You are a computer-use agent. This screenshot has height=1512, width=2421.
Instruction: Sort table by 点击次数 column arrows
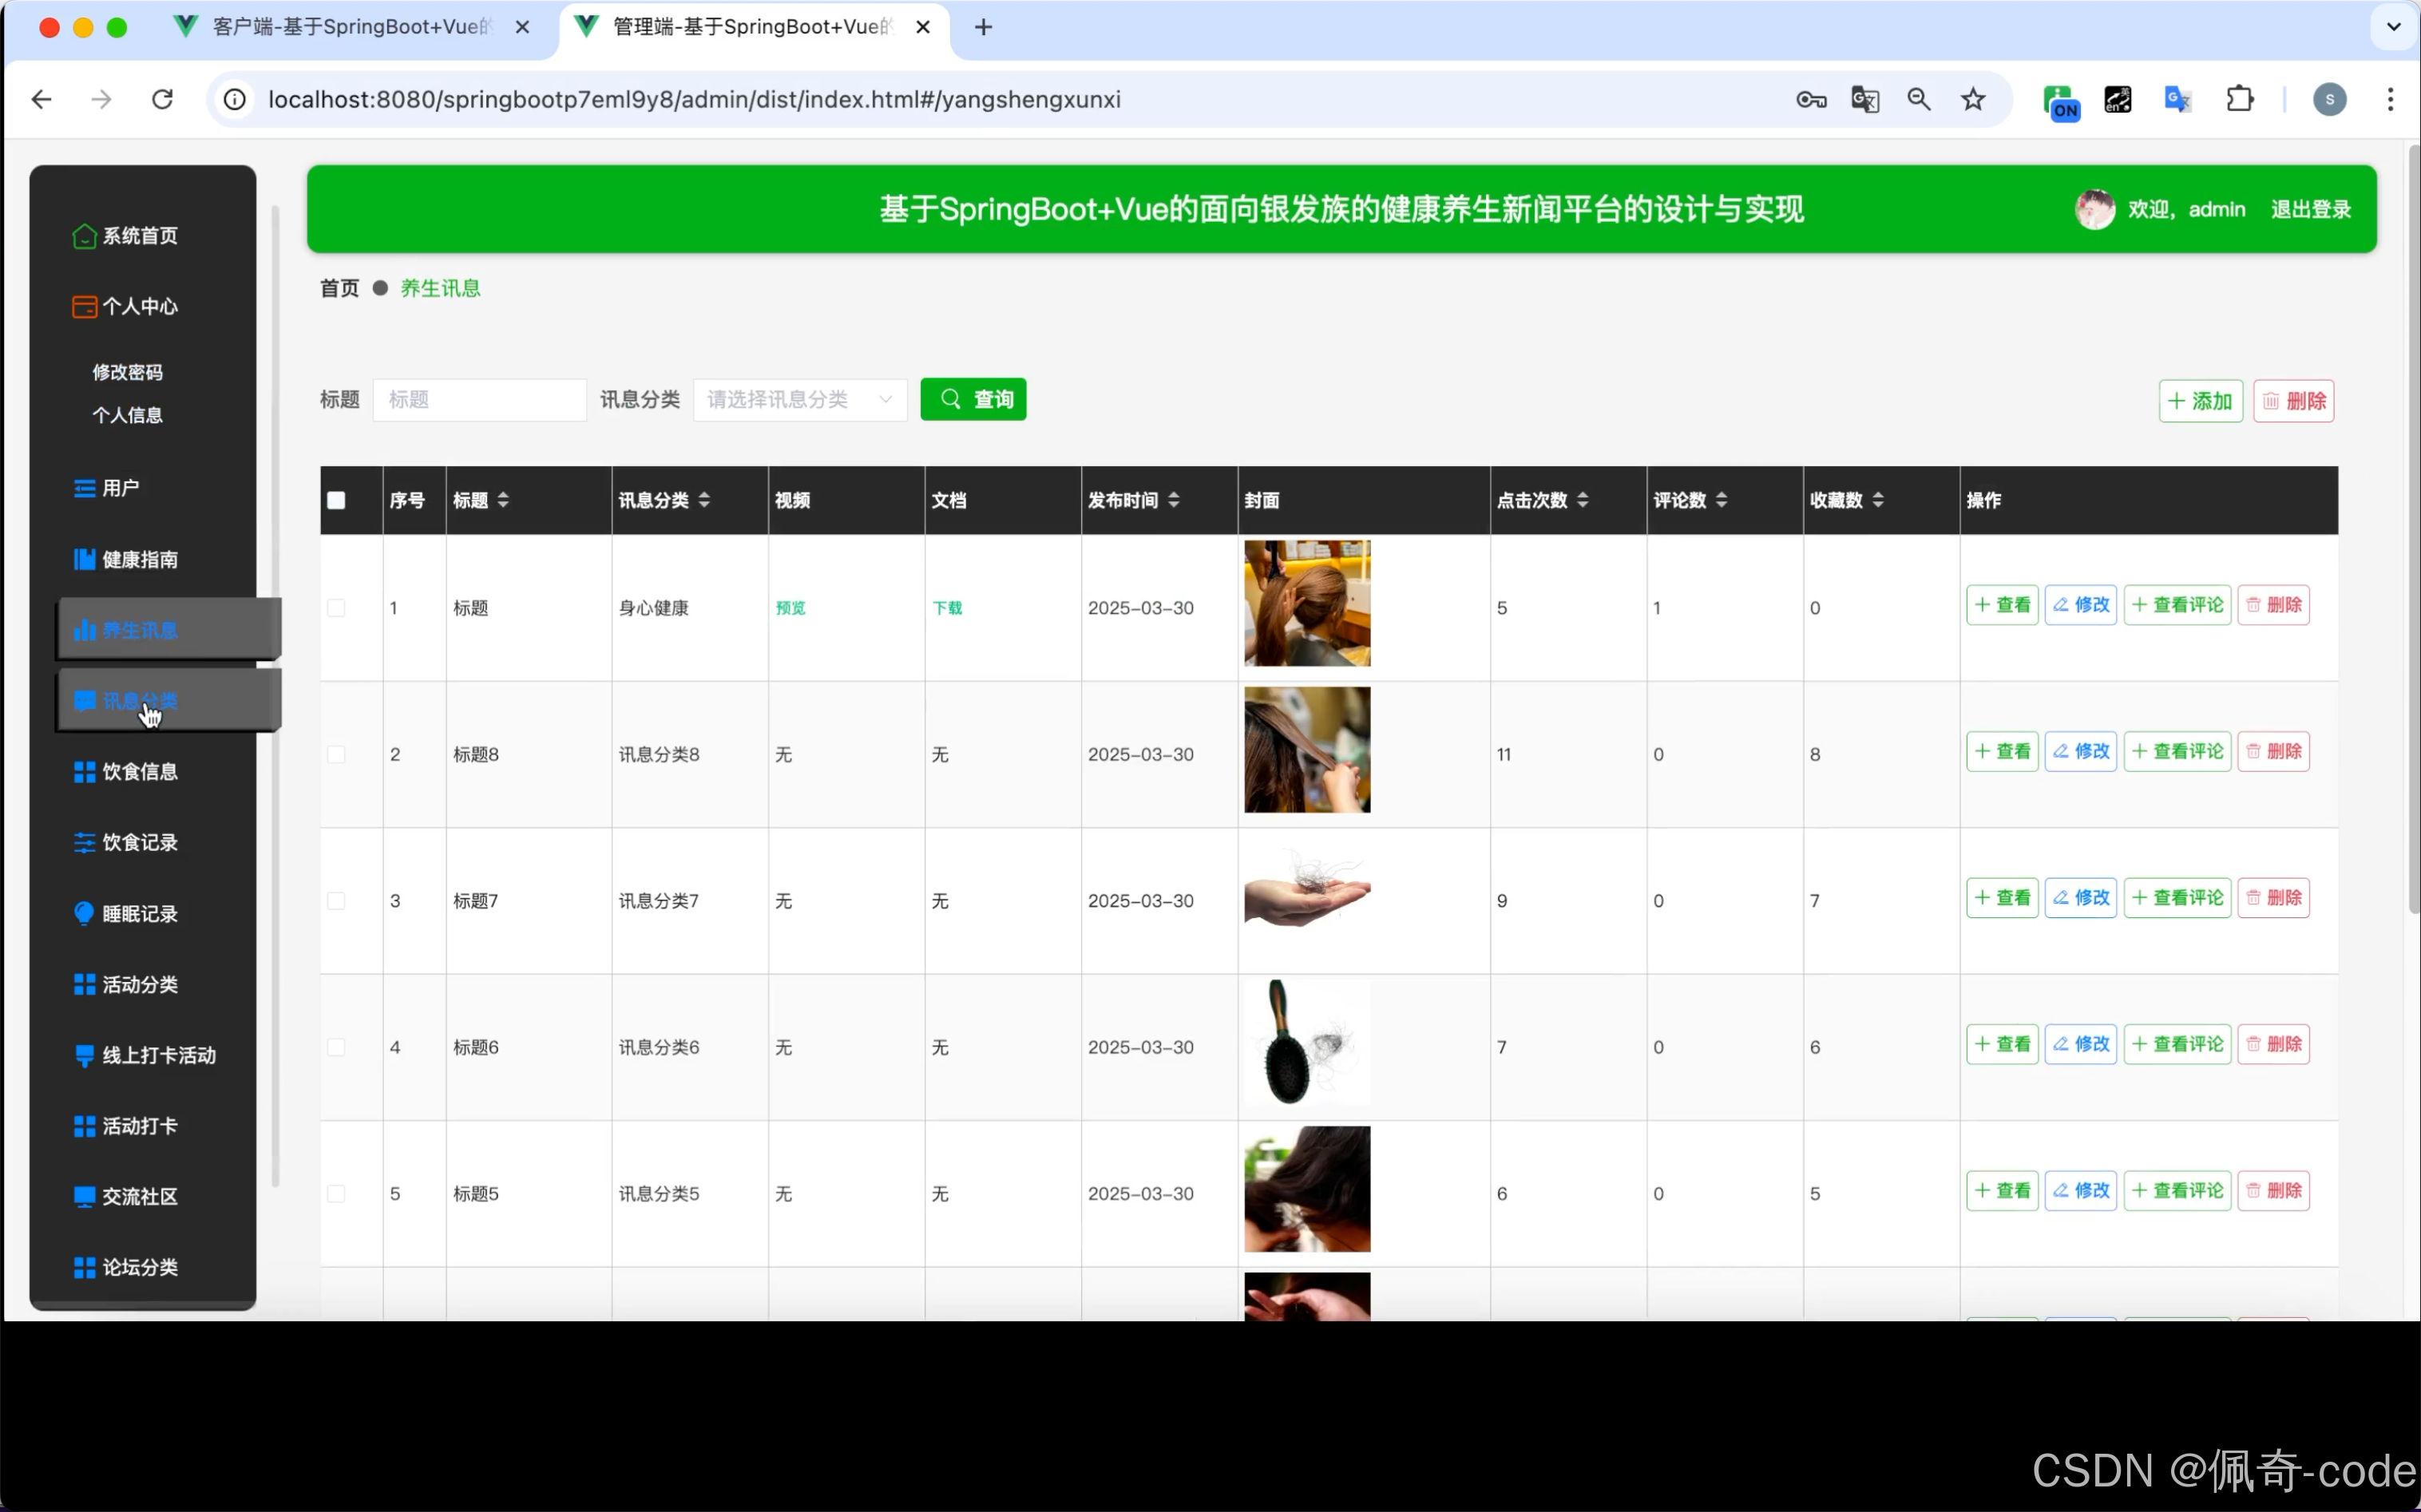click(1582, 500)
